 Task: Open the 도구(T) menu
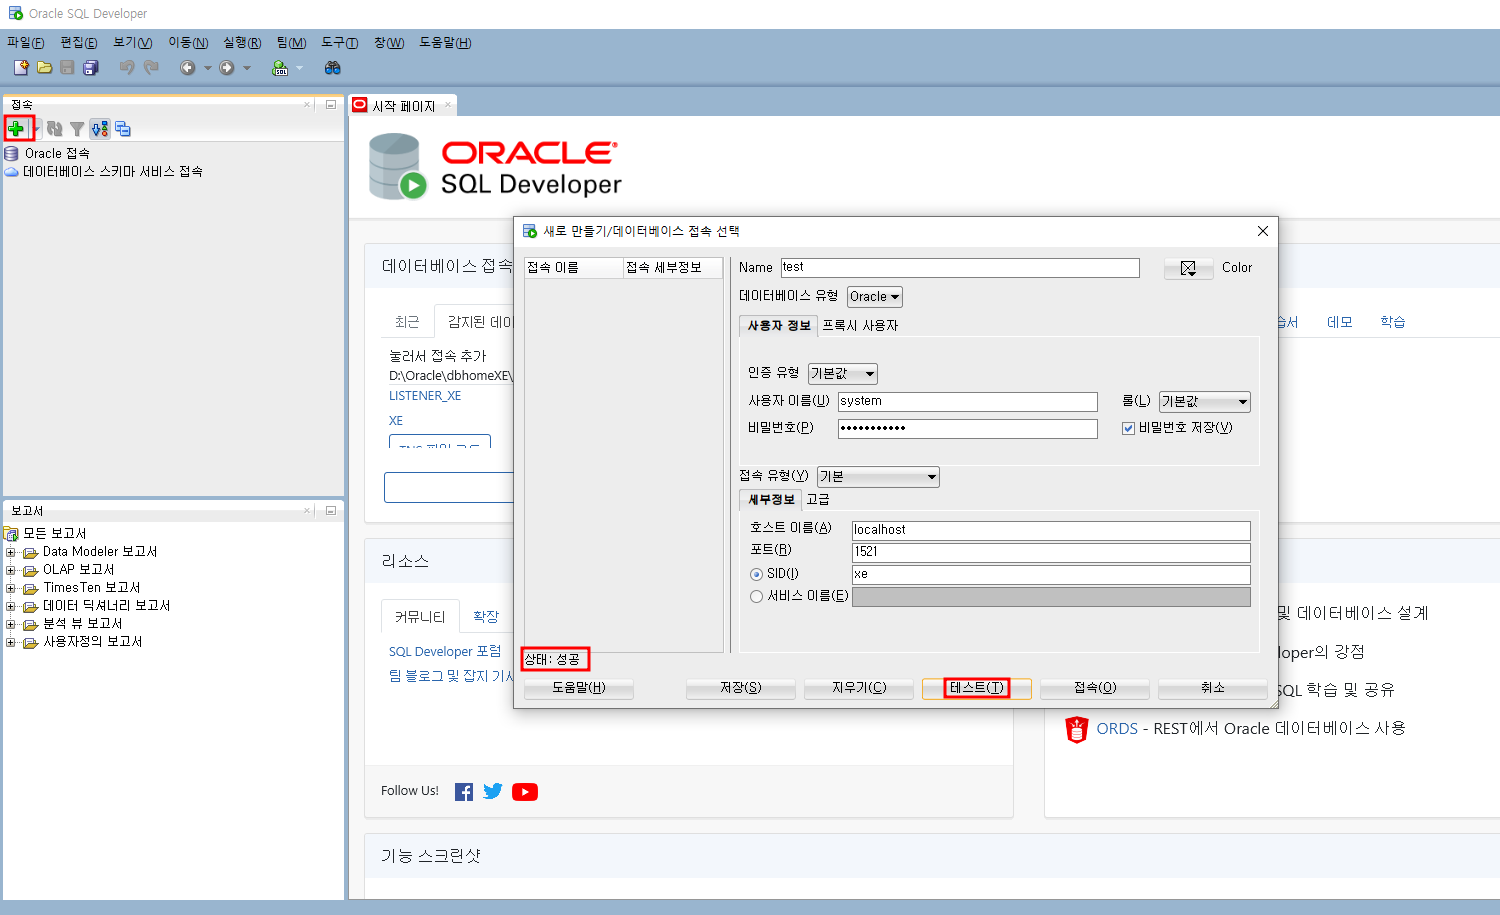coord(340,43)
